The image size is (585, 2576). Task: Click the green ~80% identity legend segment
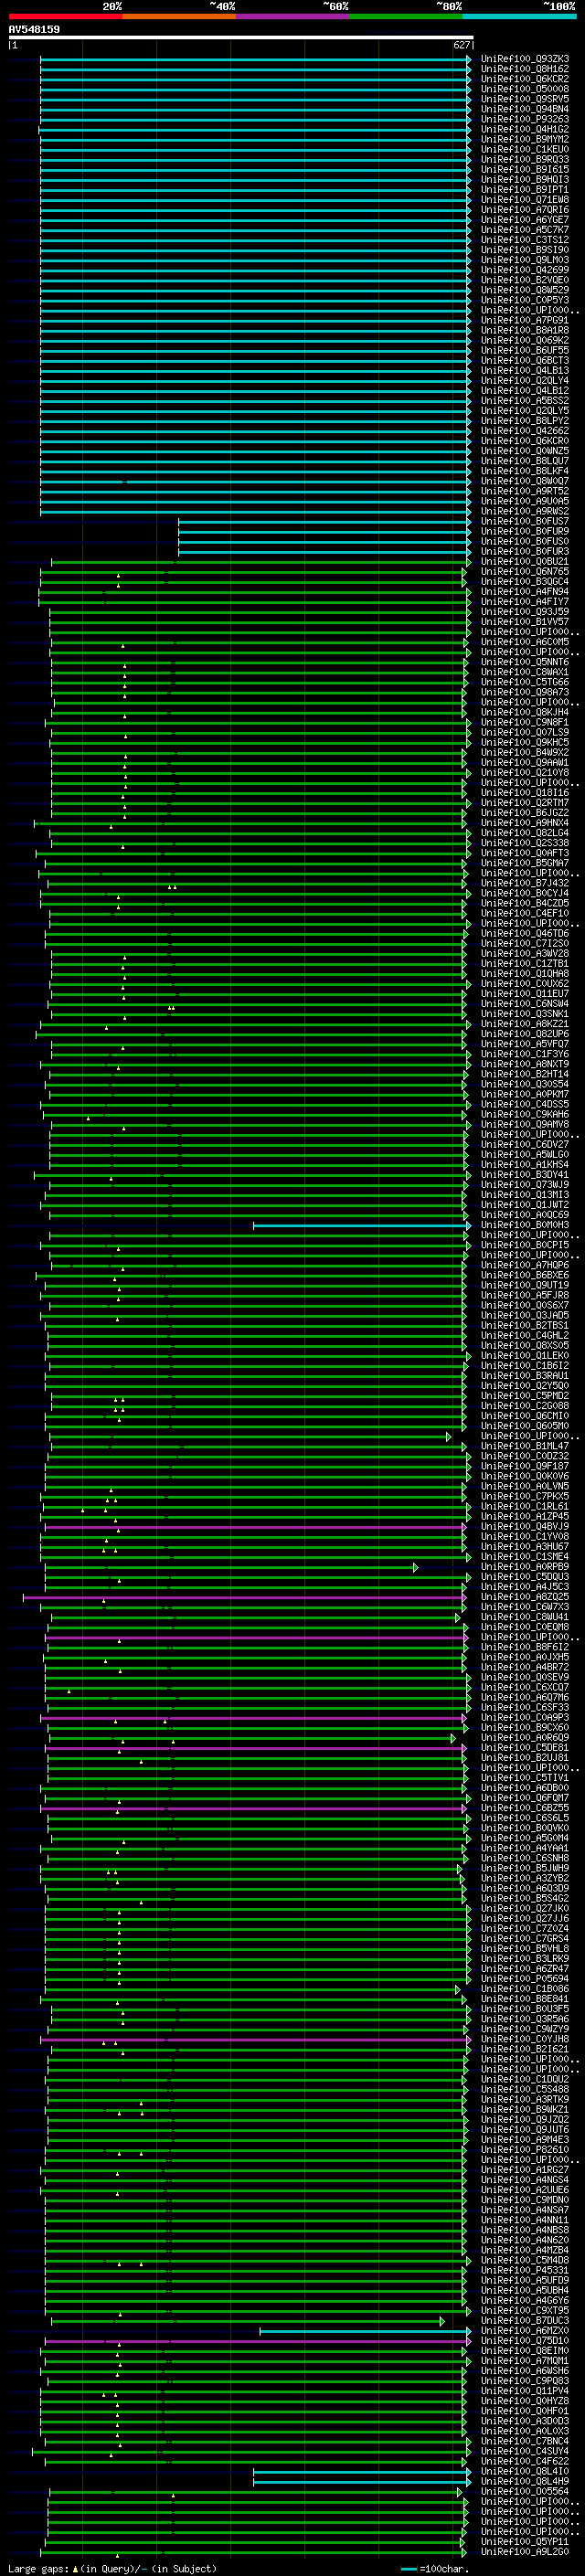[405, 16]
